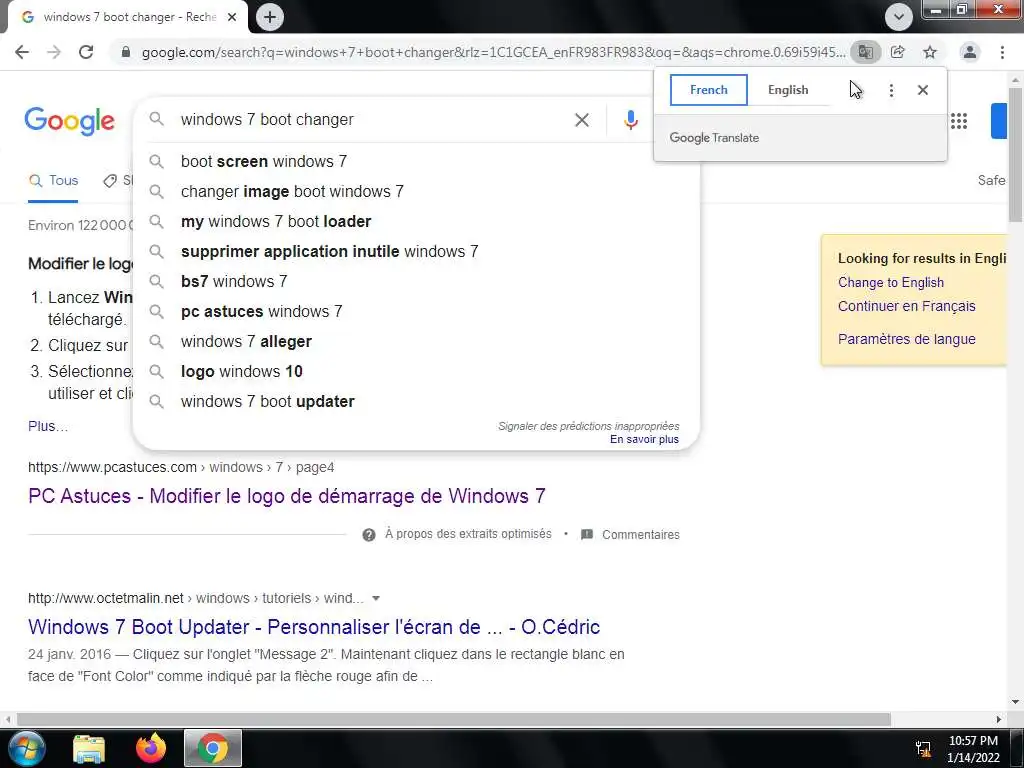Choose suggestion 'bs7 windows 7'
This screenshot has height=768, width=1024.
click(415, 281)
